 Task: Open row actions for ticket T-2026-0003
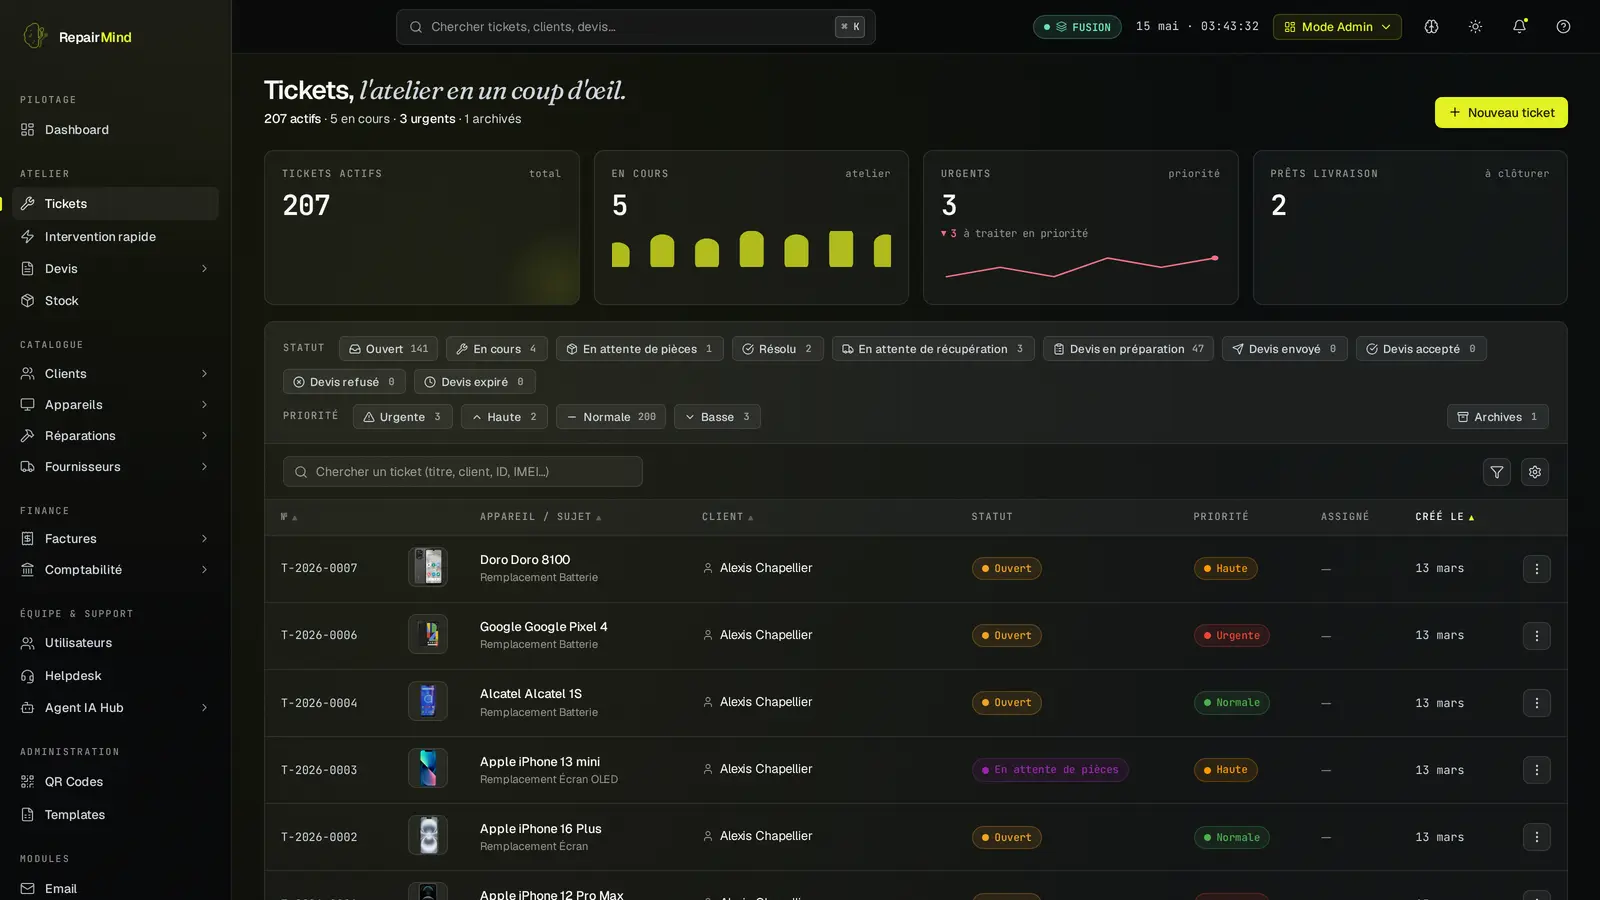(x=1537, y=770)
